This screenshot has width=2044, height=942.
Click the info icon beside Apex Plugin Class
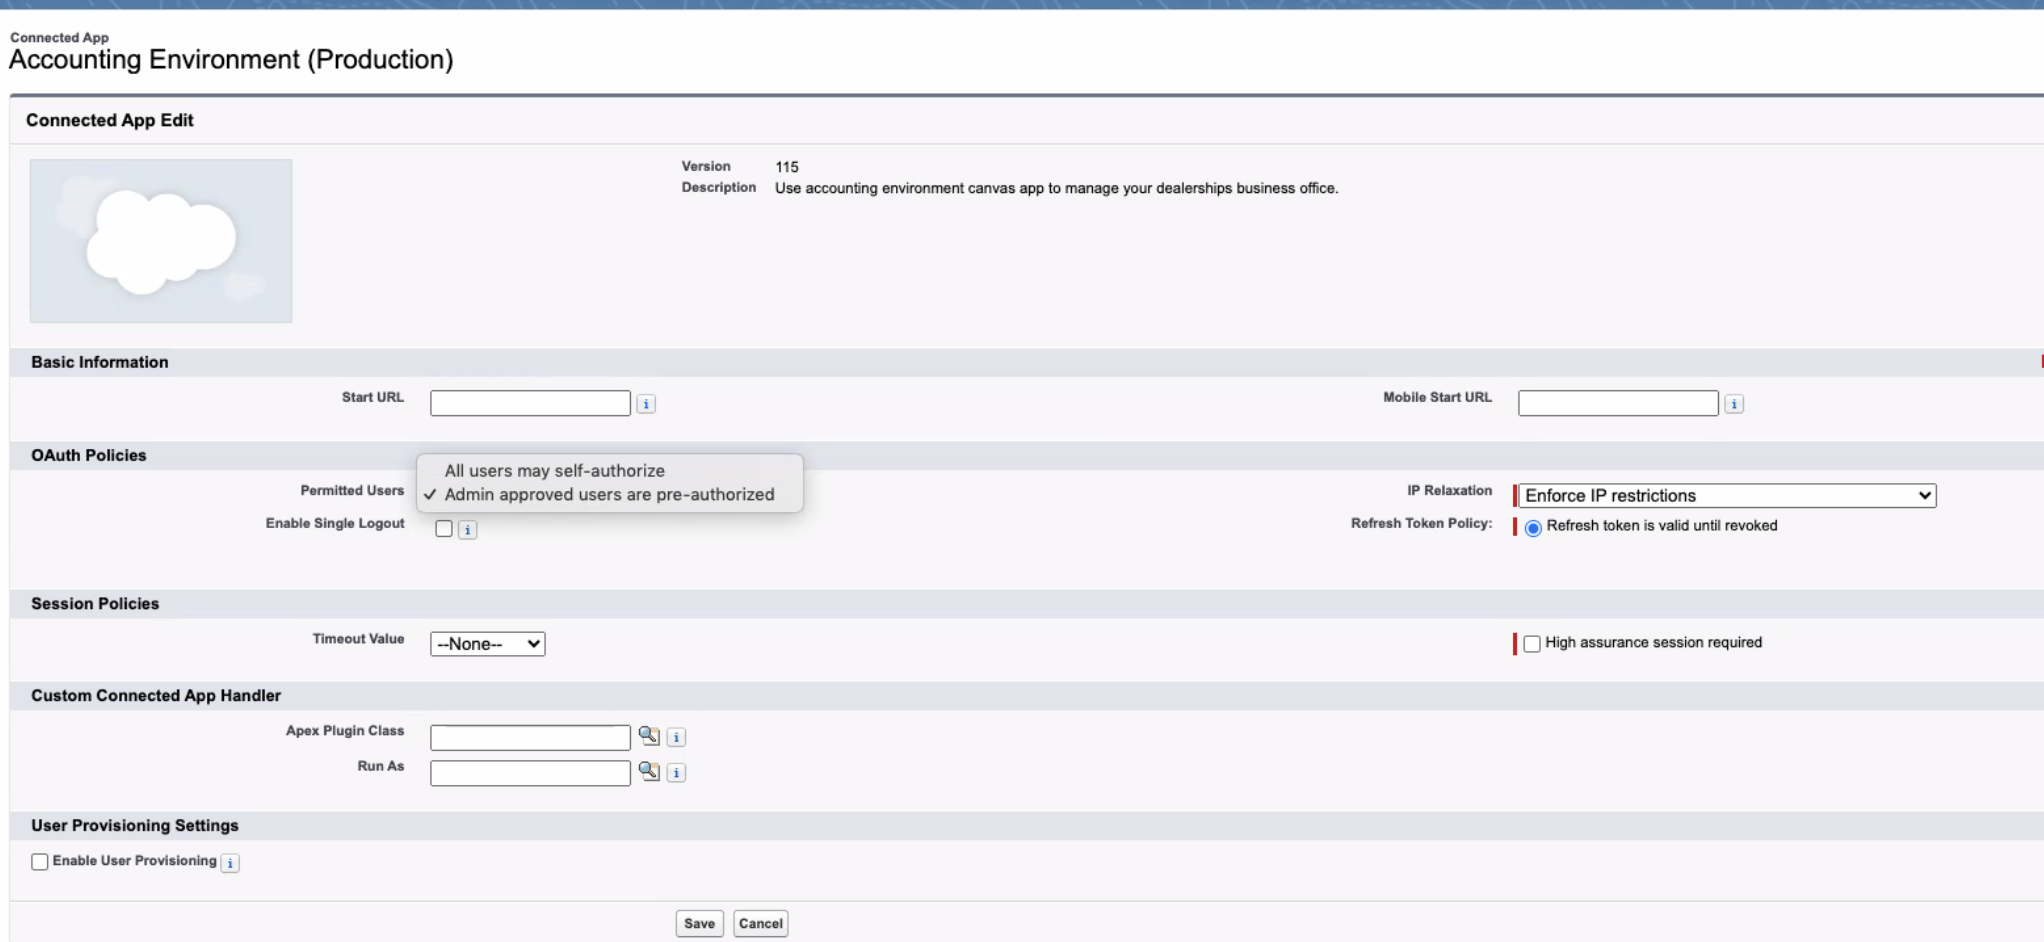676,737
